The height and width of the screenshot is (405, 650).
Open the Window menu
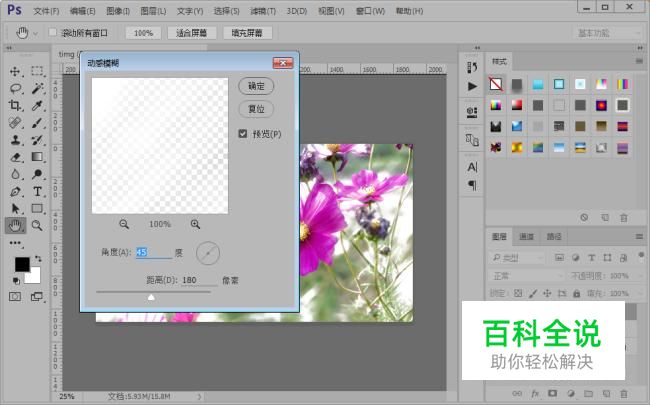click(370, 11)
